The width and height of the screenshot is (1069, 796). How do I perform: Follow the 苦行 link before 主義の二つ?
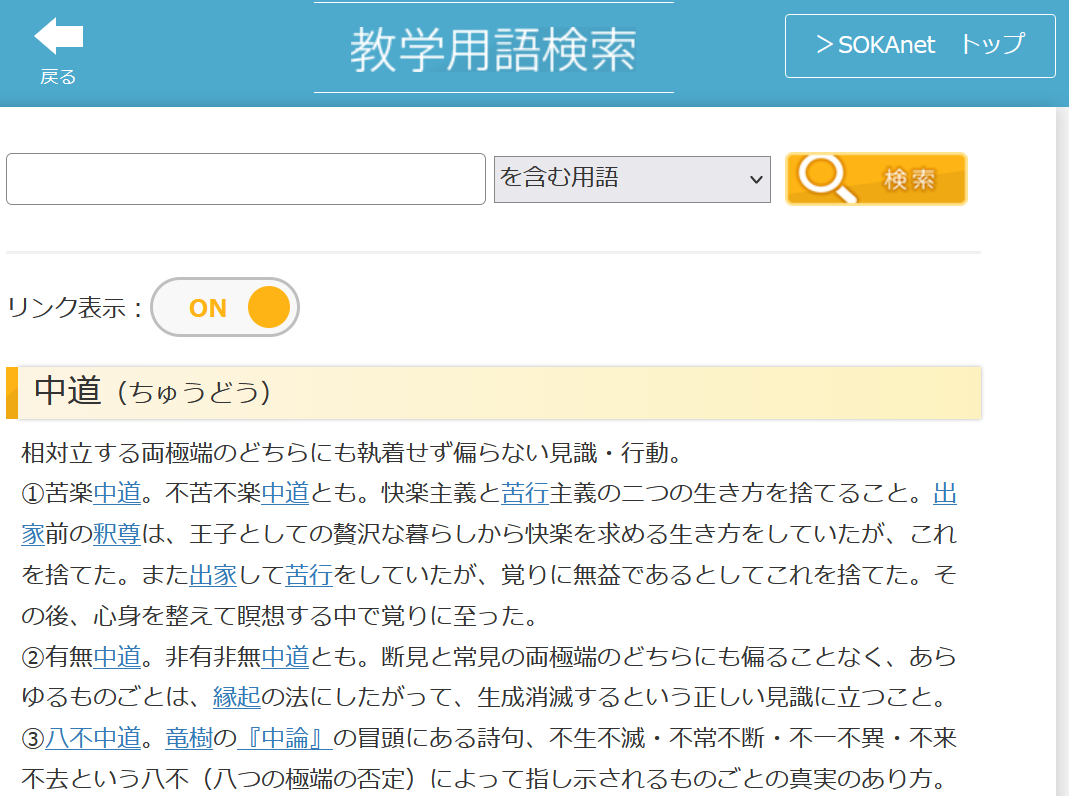[x=525, y=494]
